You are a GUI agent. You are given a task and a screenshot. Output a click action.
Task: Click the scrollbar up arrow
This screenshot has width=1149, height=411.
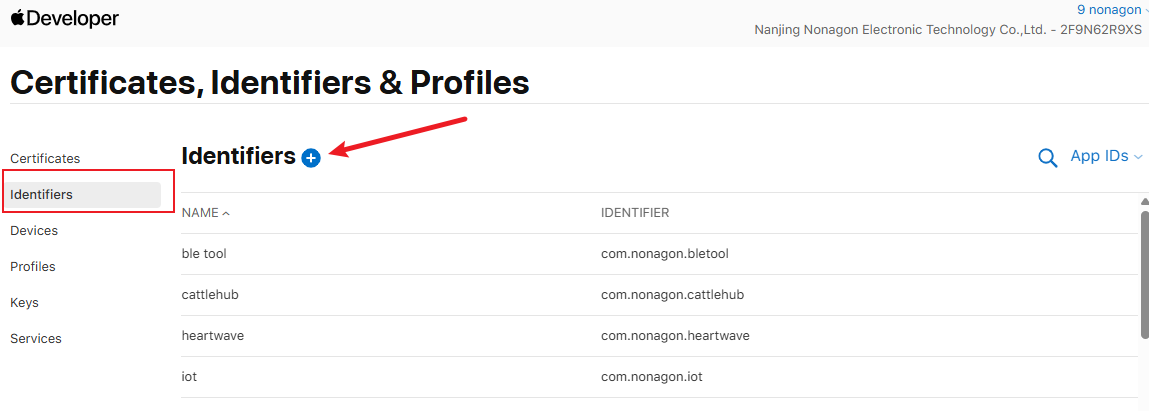click(1144, 200)
